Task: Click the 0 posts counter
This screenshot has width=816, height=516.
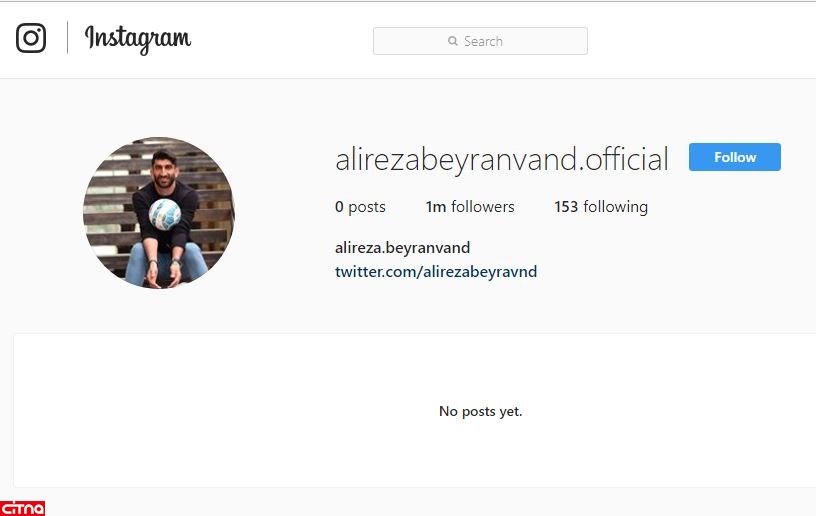Action: click(x=360, y=207)
